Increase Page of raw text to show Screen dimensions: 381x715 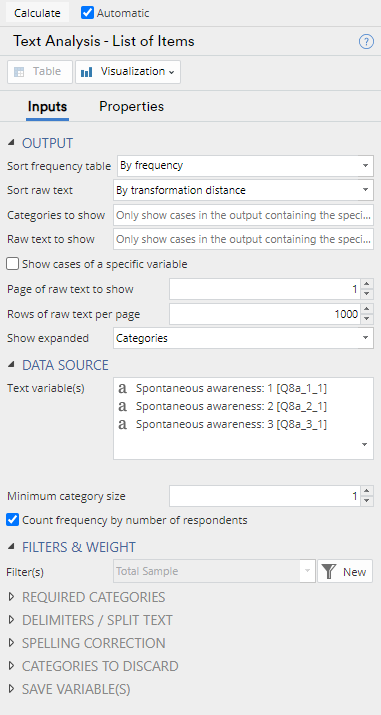367,285
